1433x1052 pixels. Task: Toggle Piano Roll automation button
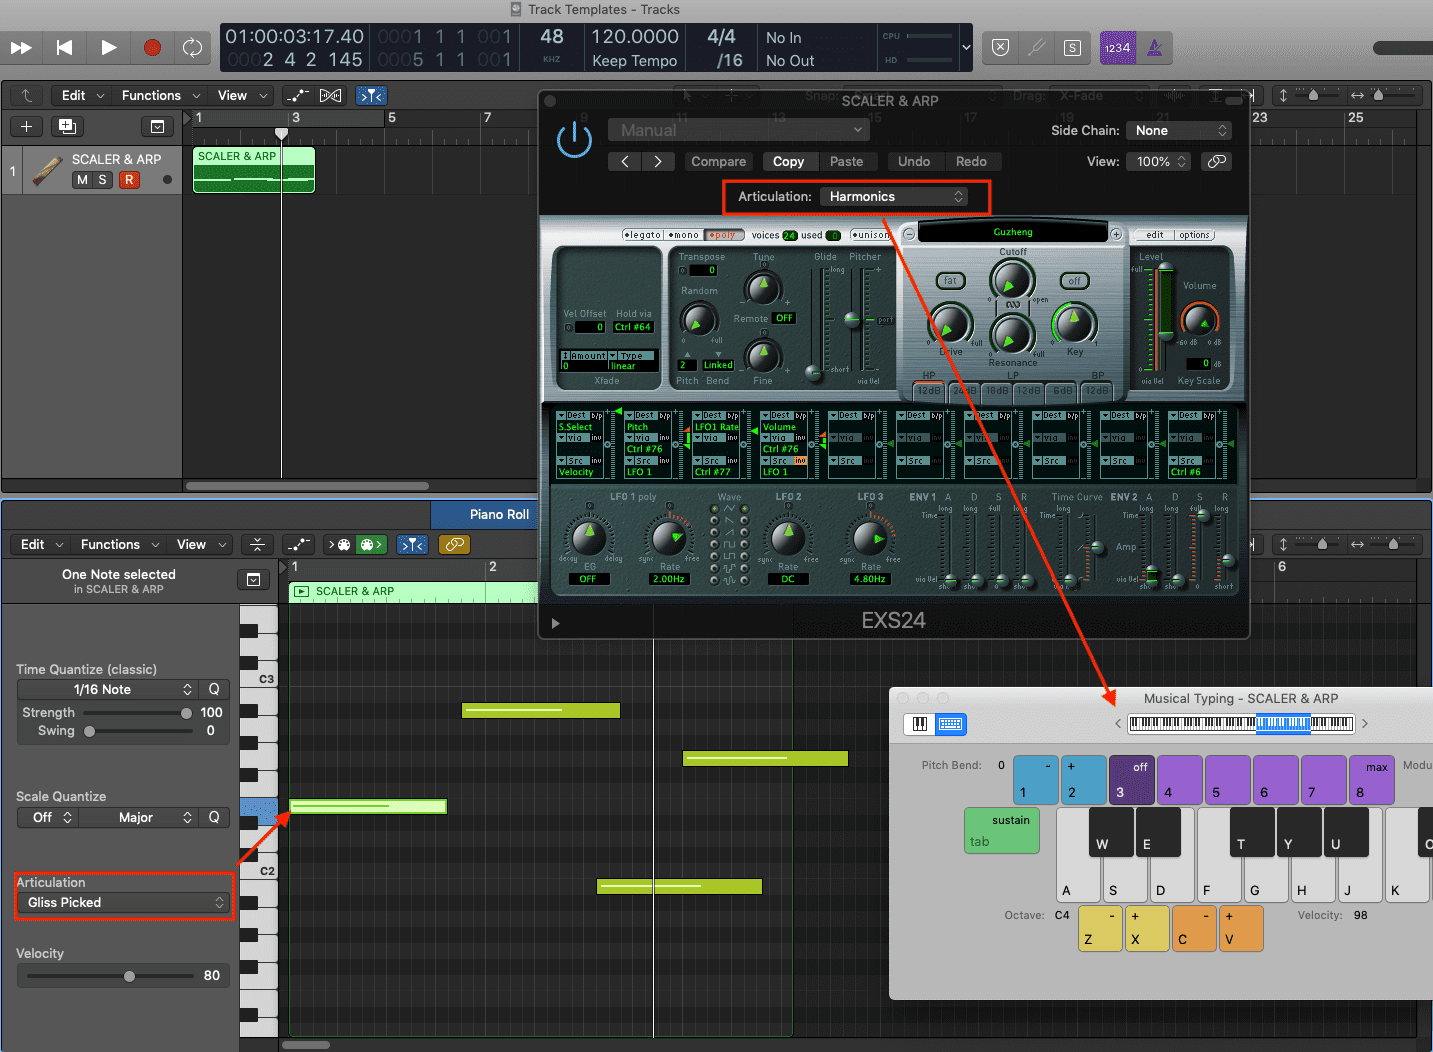tap(297, 544)
